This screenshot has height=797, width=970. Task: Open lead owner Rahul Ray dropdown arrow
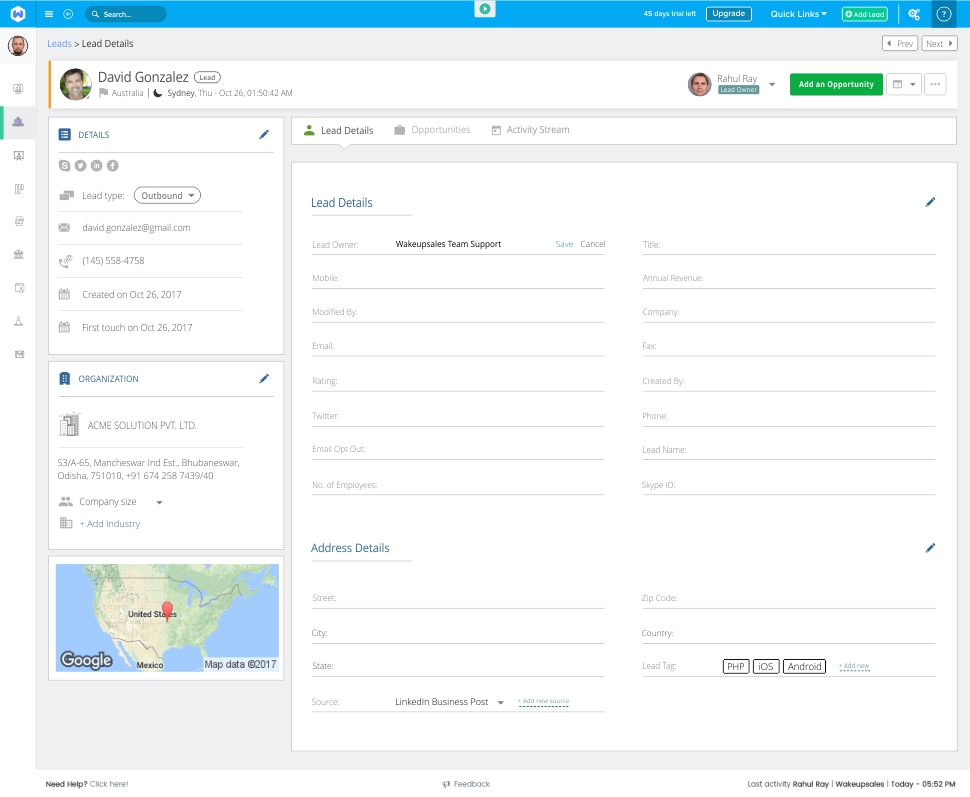tap(772, 84)
